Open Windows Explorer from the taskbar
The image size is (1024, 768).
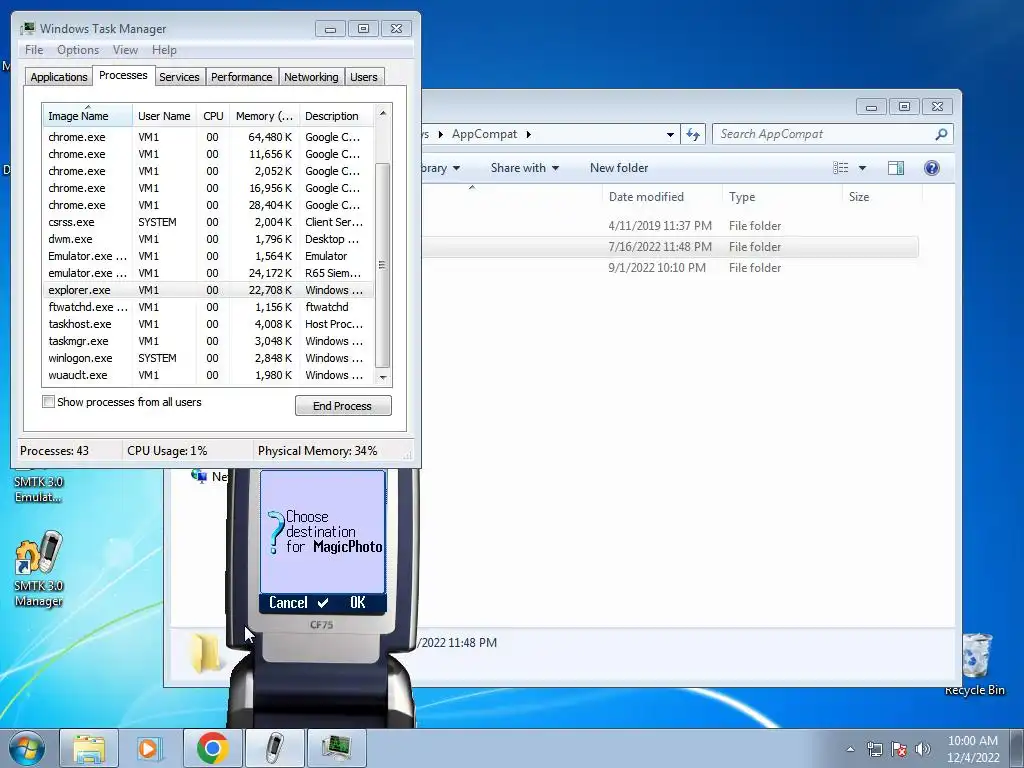point(89,748)
